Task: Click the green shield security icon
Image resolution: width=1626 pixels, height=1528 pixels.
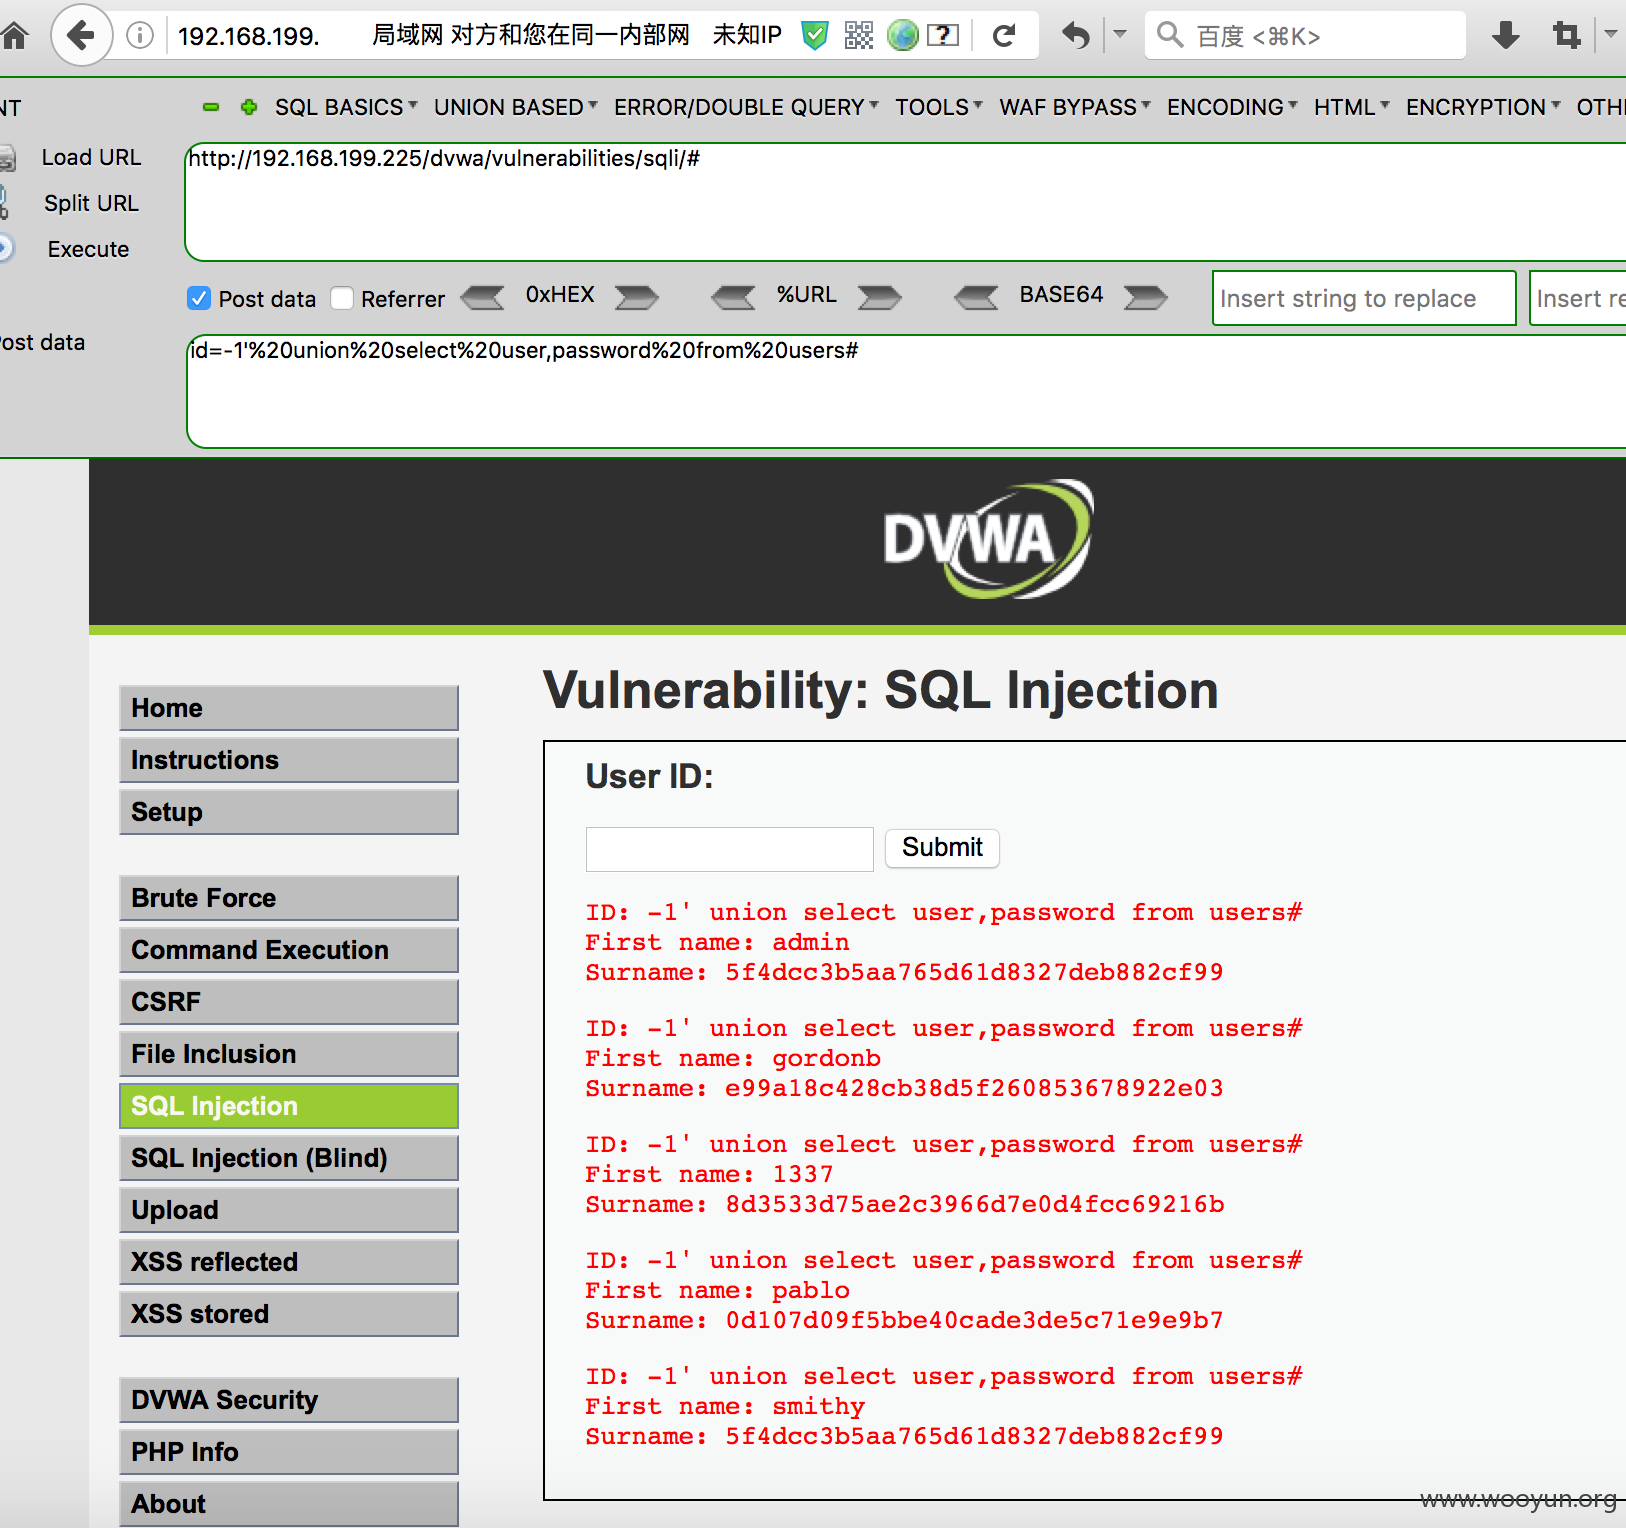Action: pyautogui.click(x=816, y=36)
